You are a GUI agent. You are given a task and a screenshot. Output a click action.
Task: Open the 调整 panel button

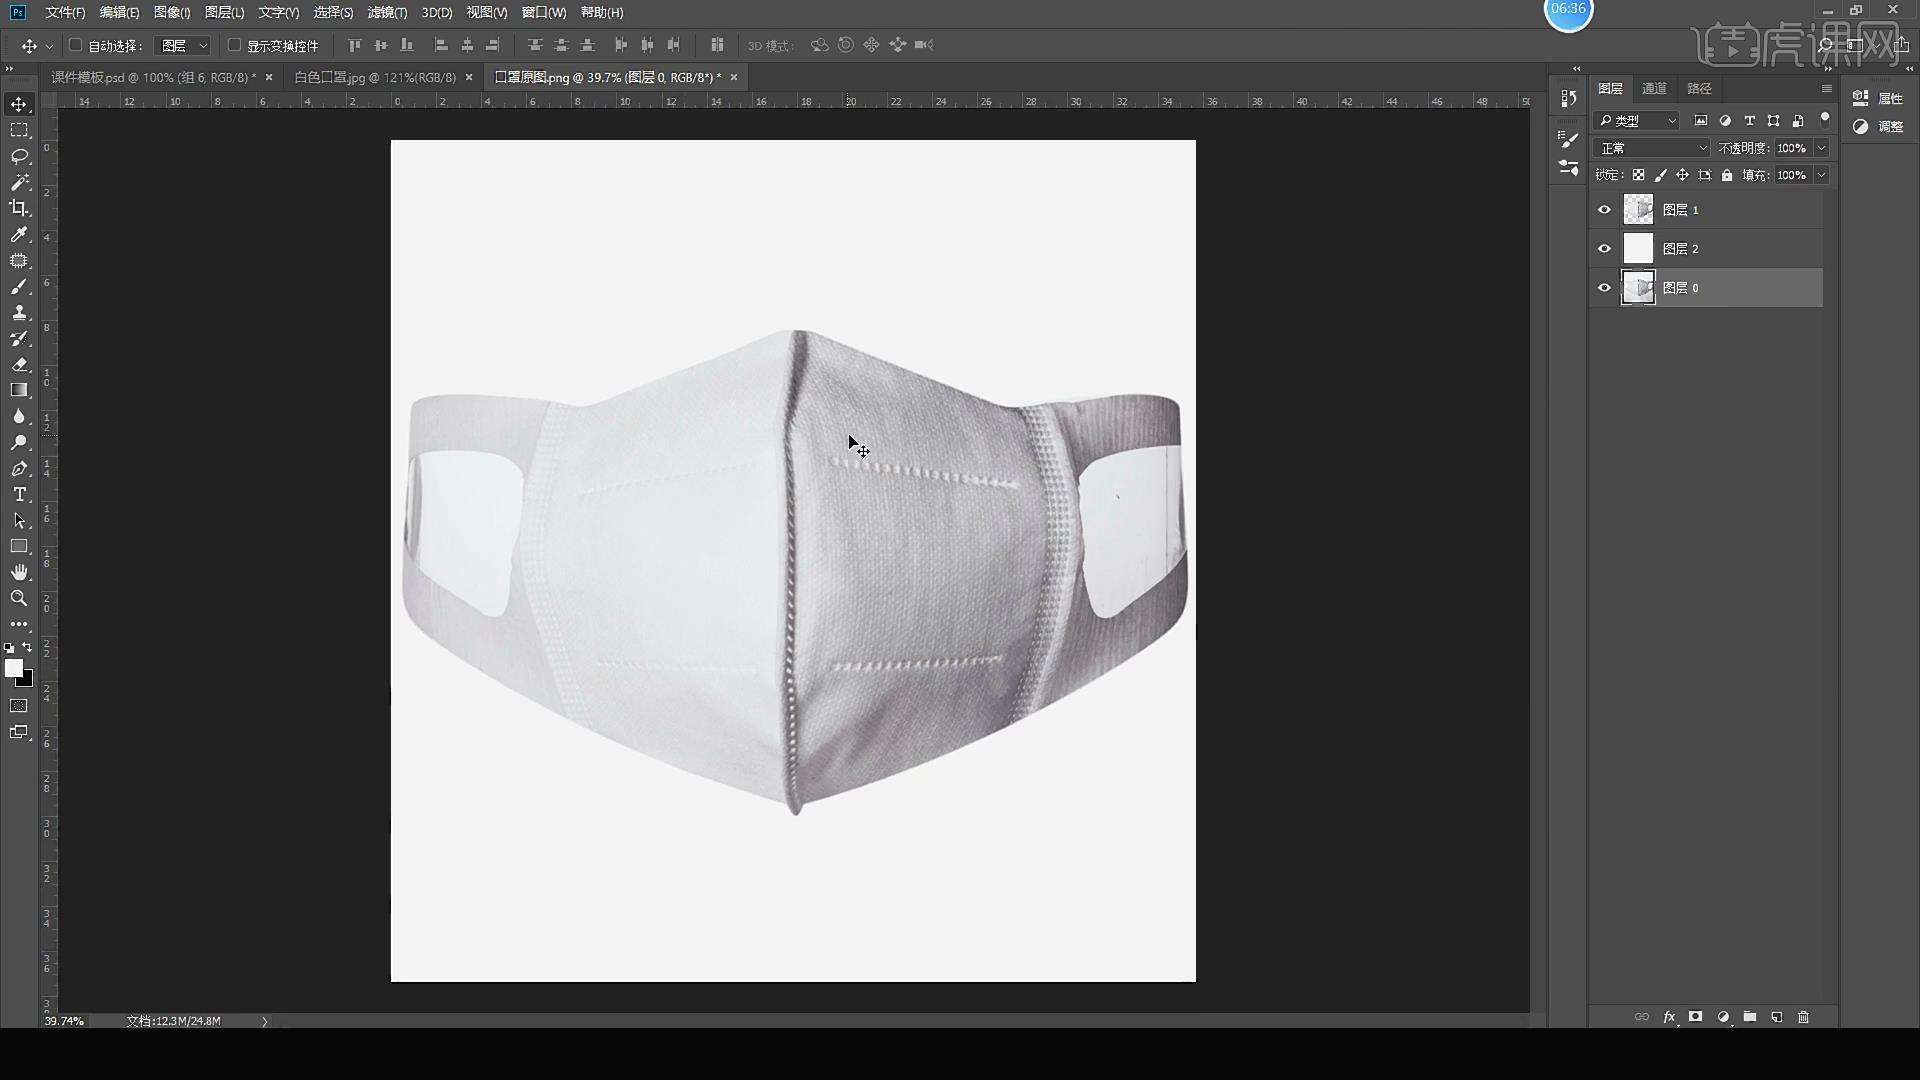(1878, 127)
